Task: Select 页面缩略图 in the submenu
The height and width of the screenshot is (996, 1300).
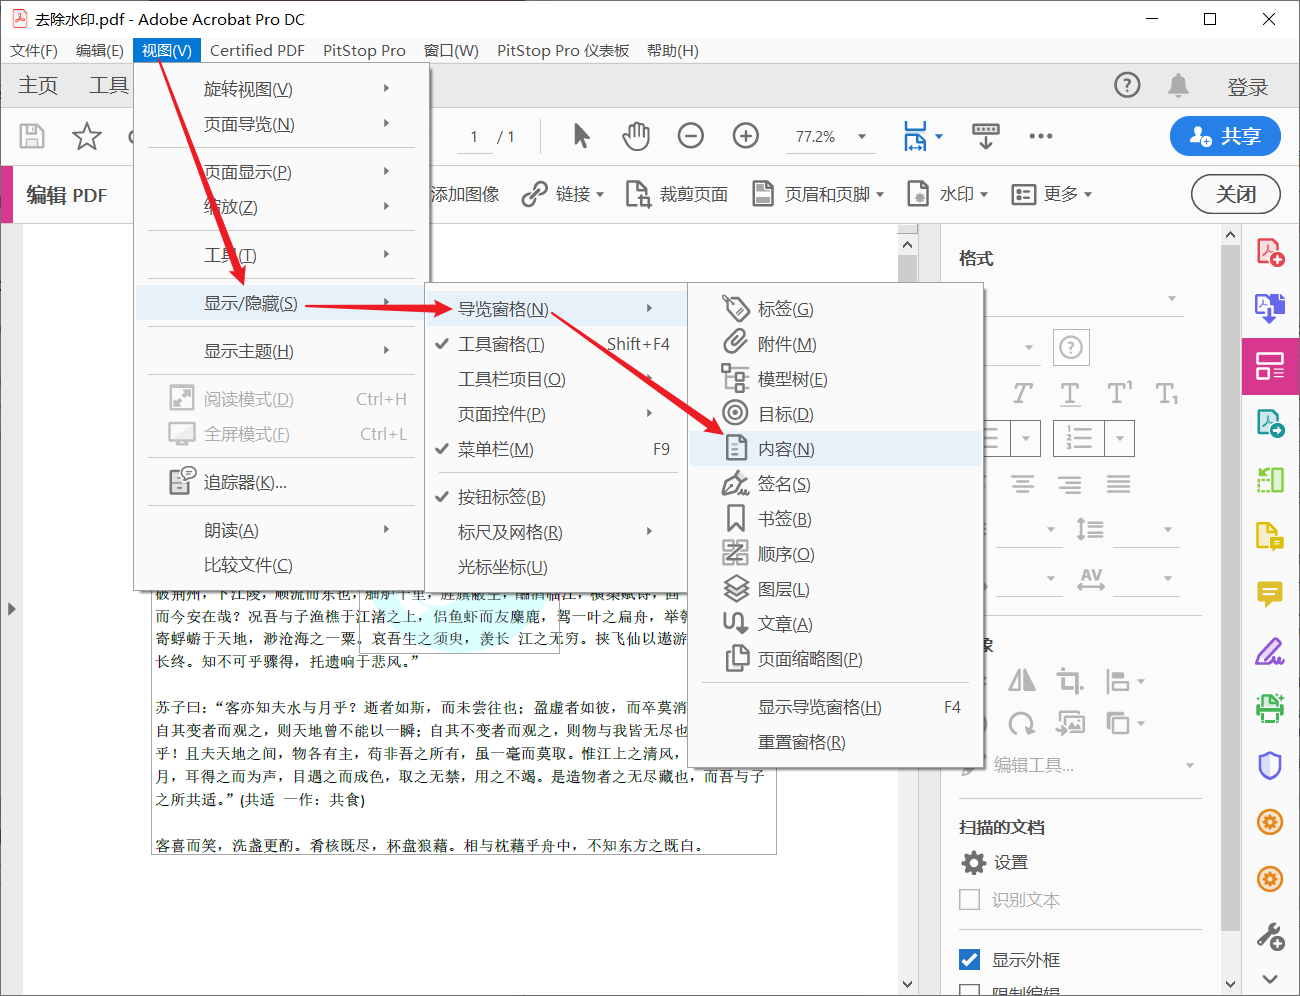Action: (x=836, y=659)
